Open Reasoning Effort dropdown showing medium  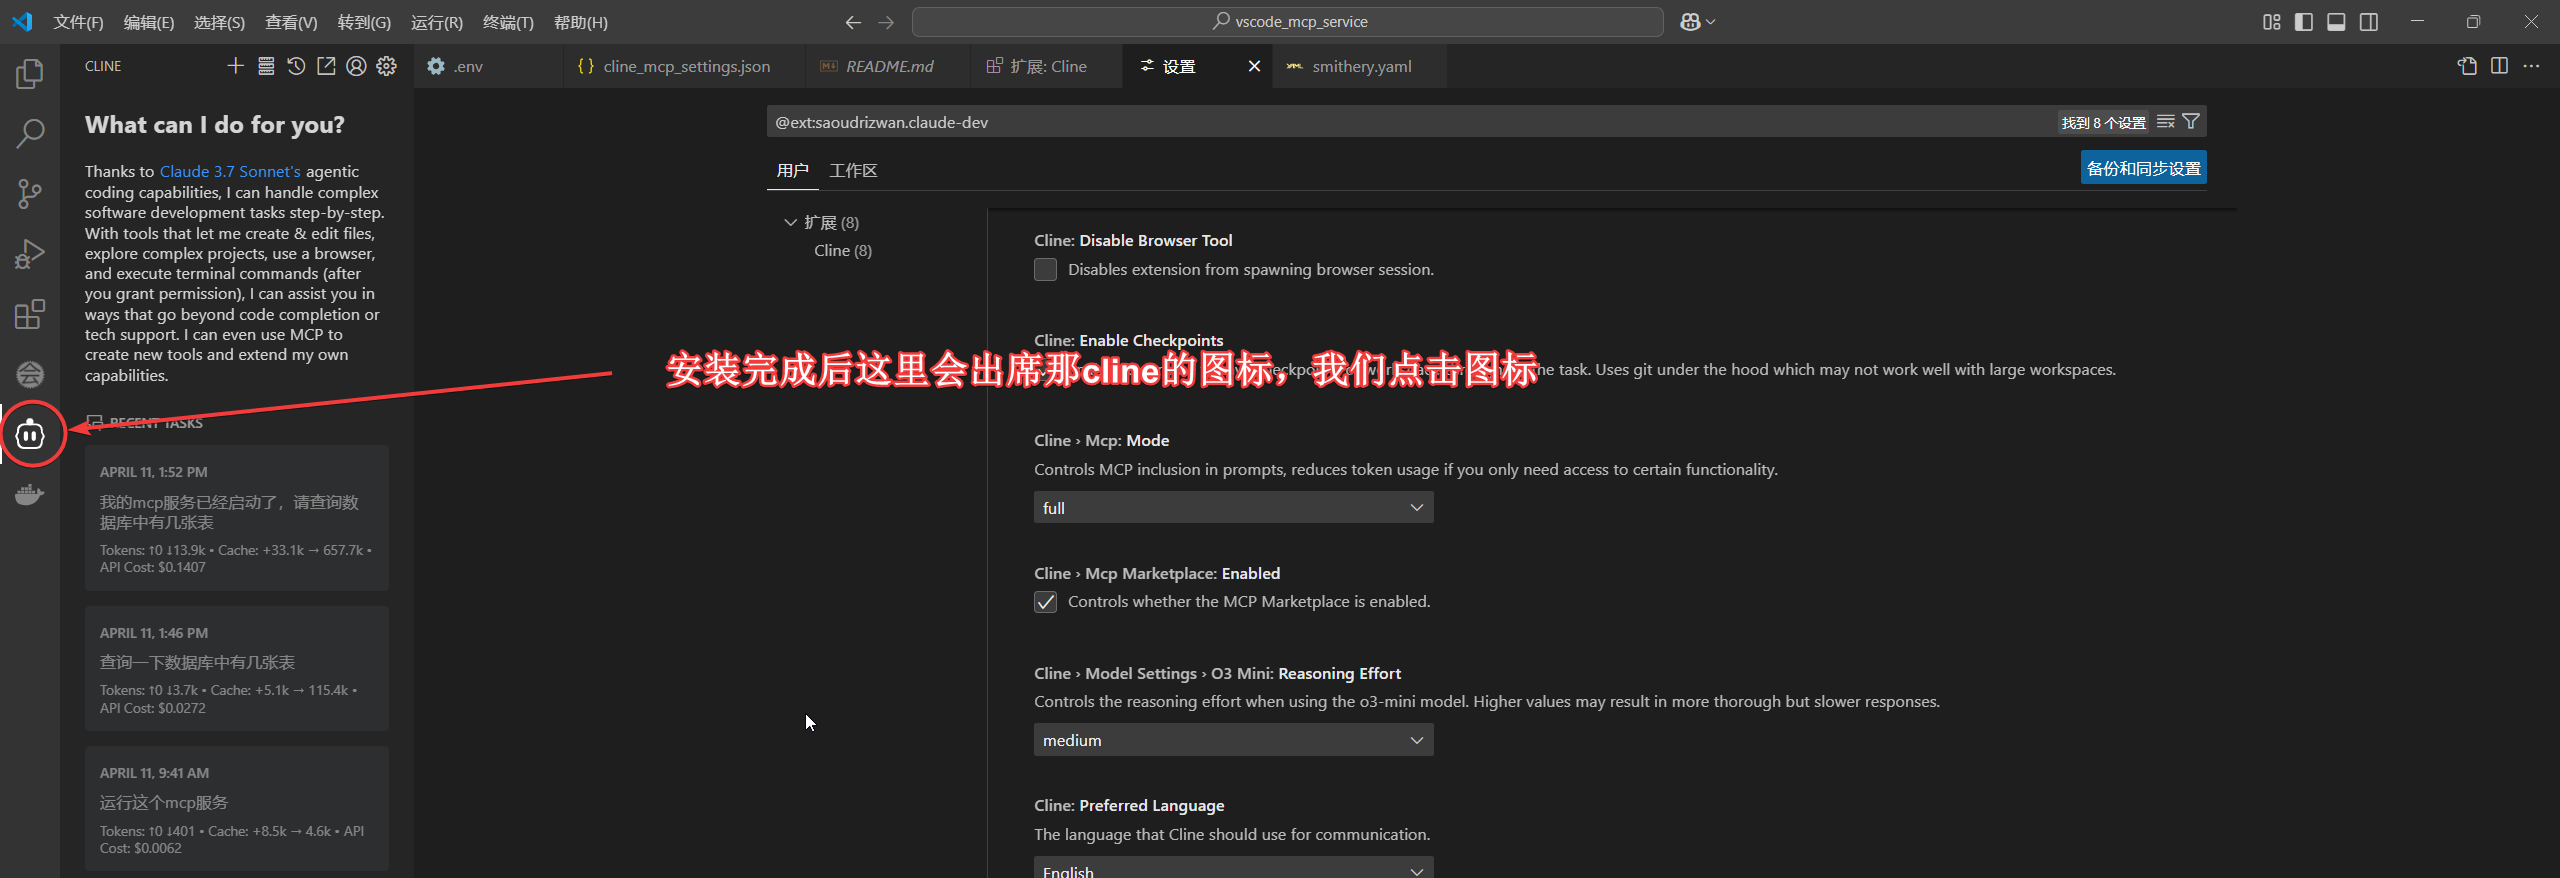(1233, 740)
